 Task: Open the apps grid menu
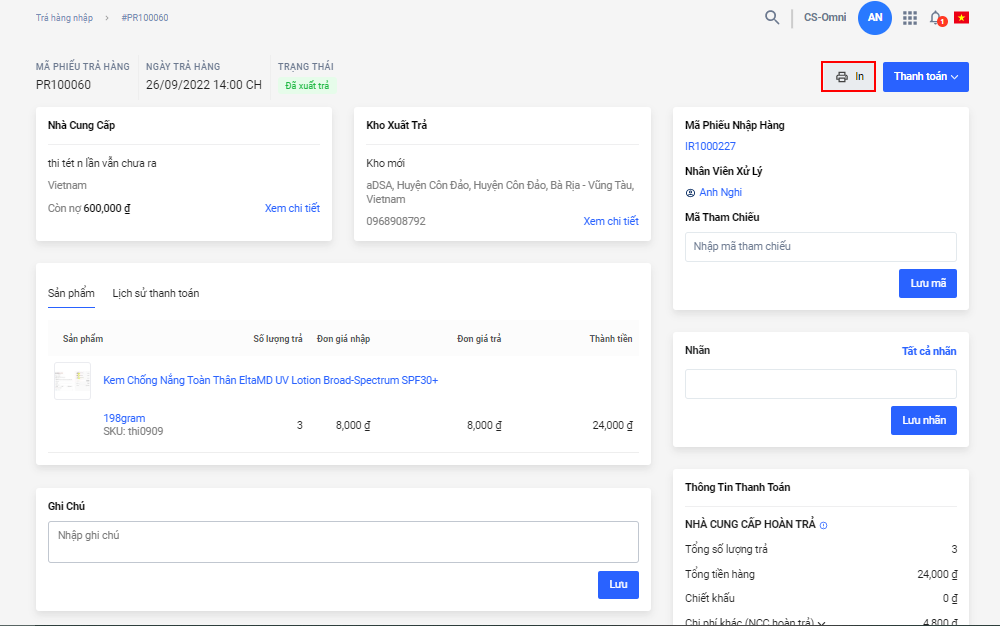click(x=910, y=18)
